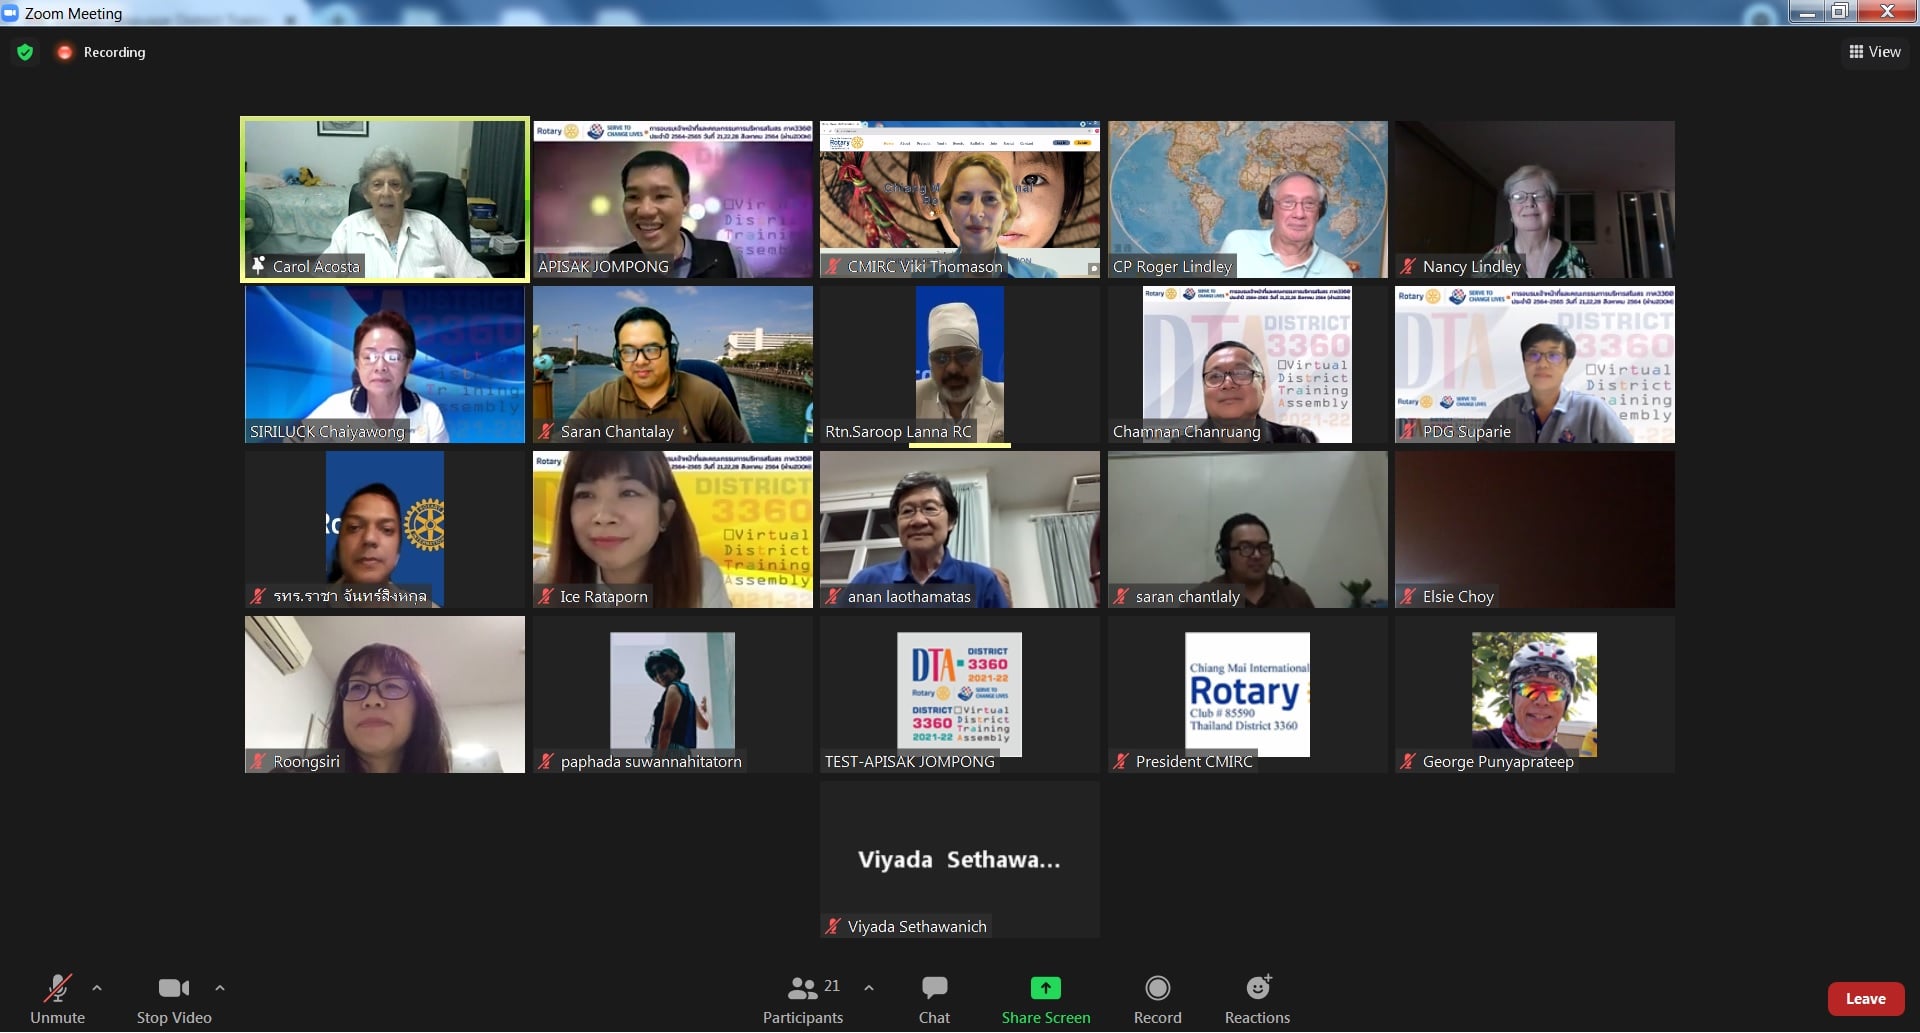Open the Reactions emoji menu
Image resolution: width=1920 pixels, height=1033 pixels.
pos(1257,989)
